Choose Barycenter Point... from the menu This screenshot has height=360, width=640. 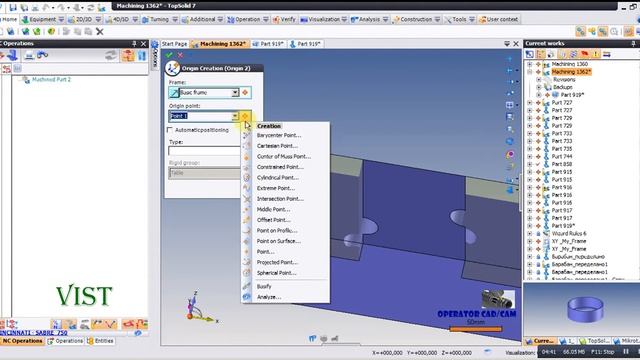(279, 135)
